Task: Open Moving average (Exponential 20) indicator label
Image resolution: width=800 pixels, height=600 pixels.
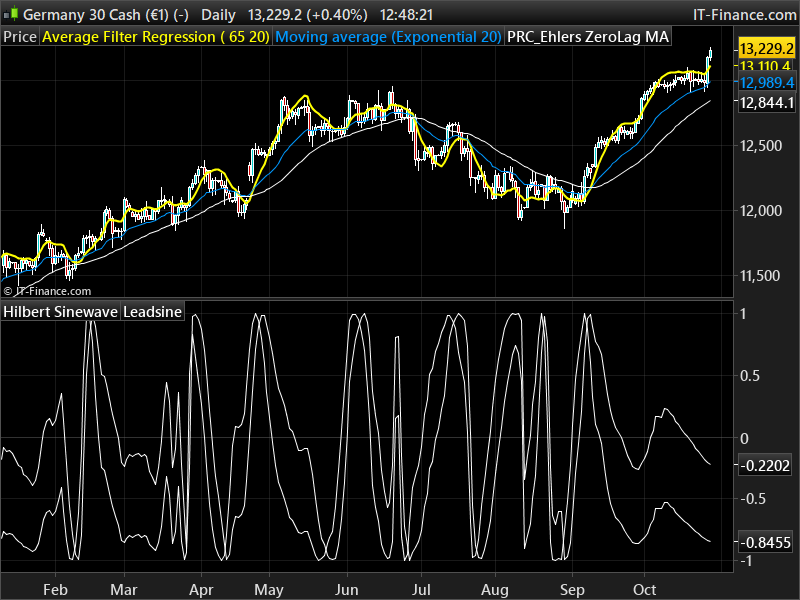Action: 388,37
